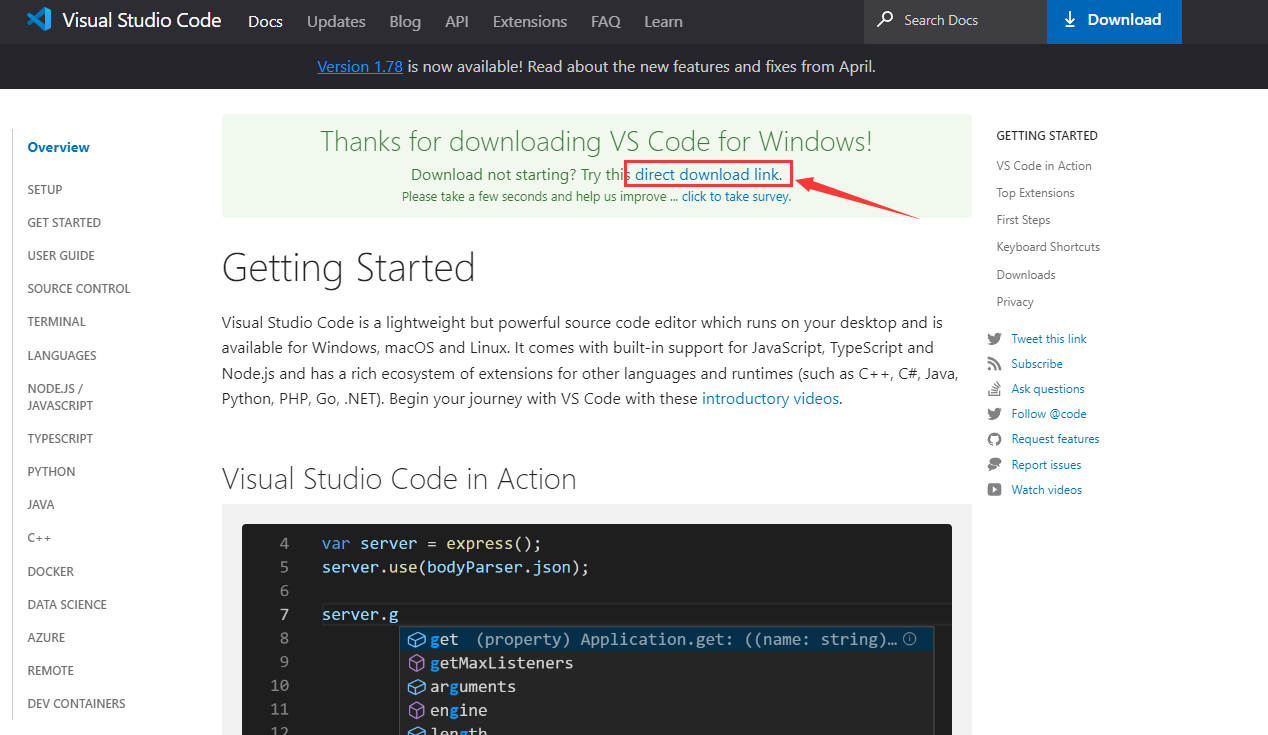Click the Visual Studio Code logo icon

coord(39,20)
